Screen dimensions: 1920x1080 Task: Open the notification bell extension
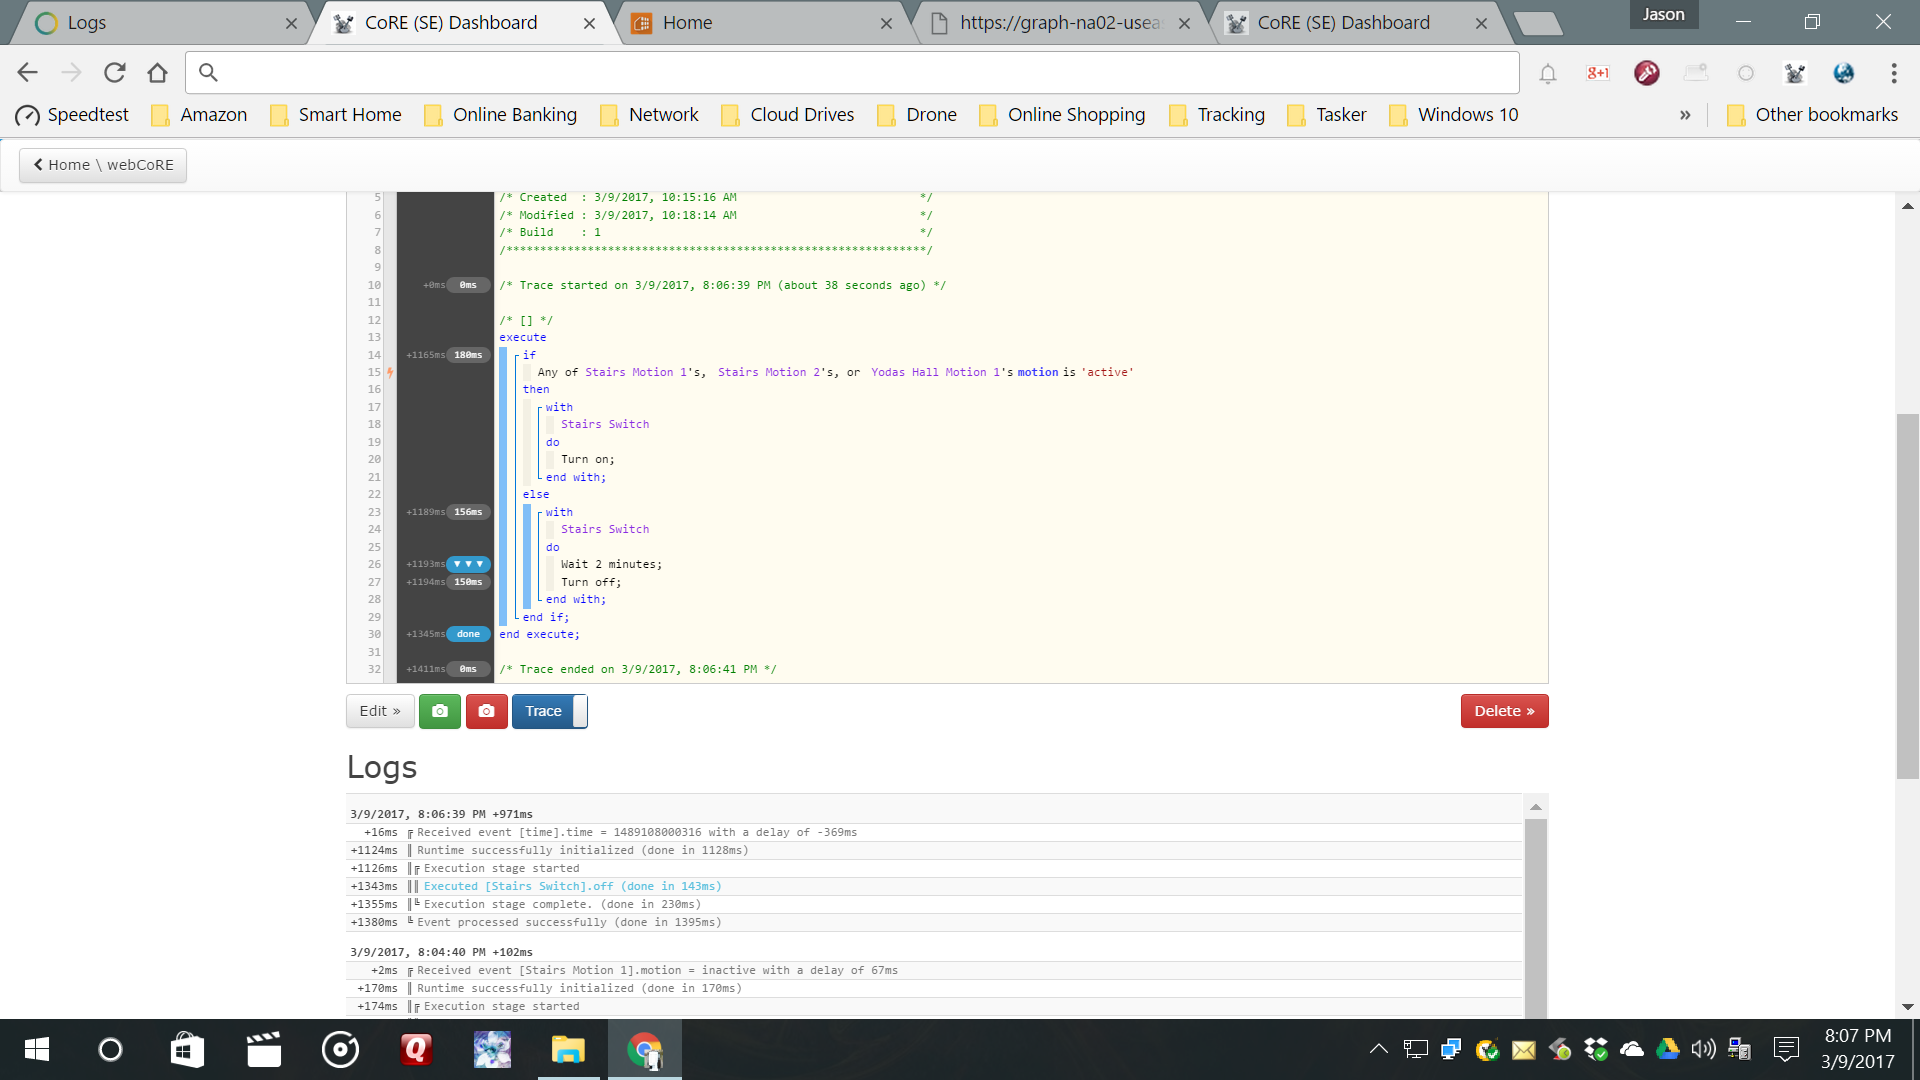tap(1547, 73)
